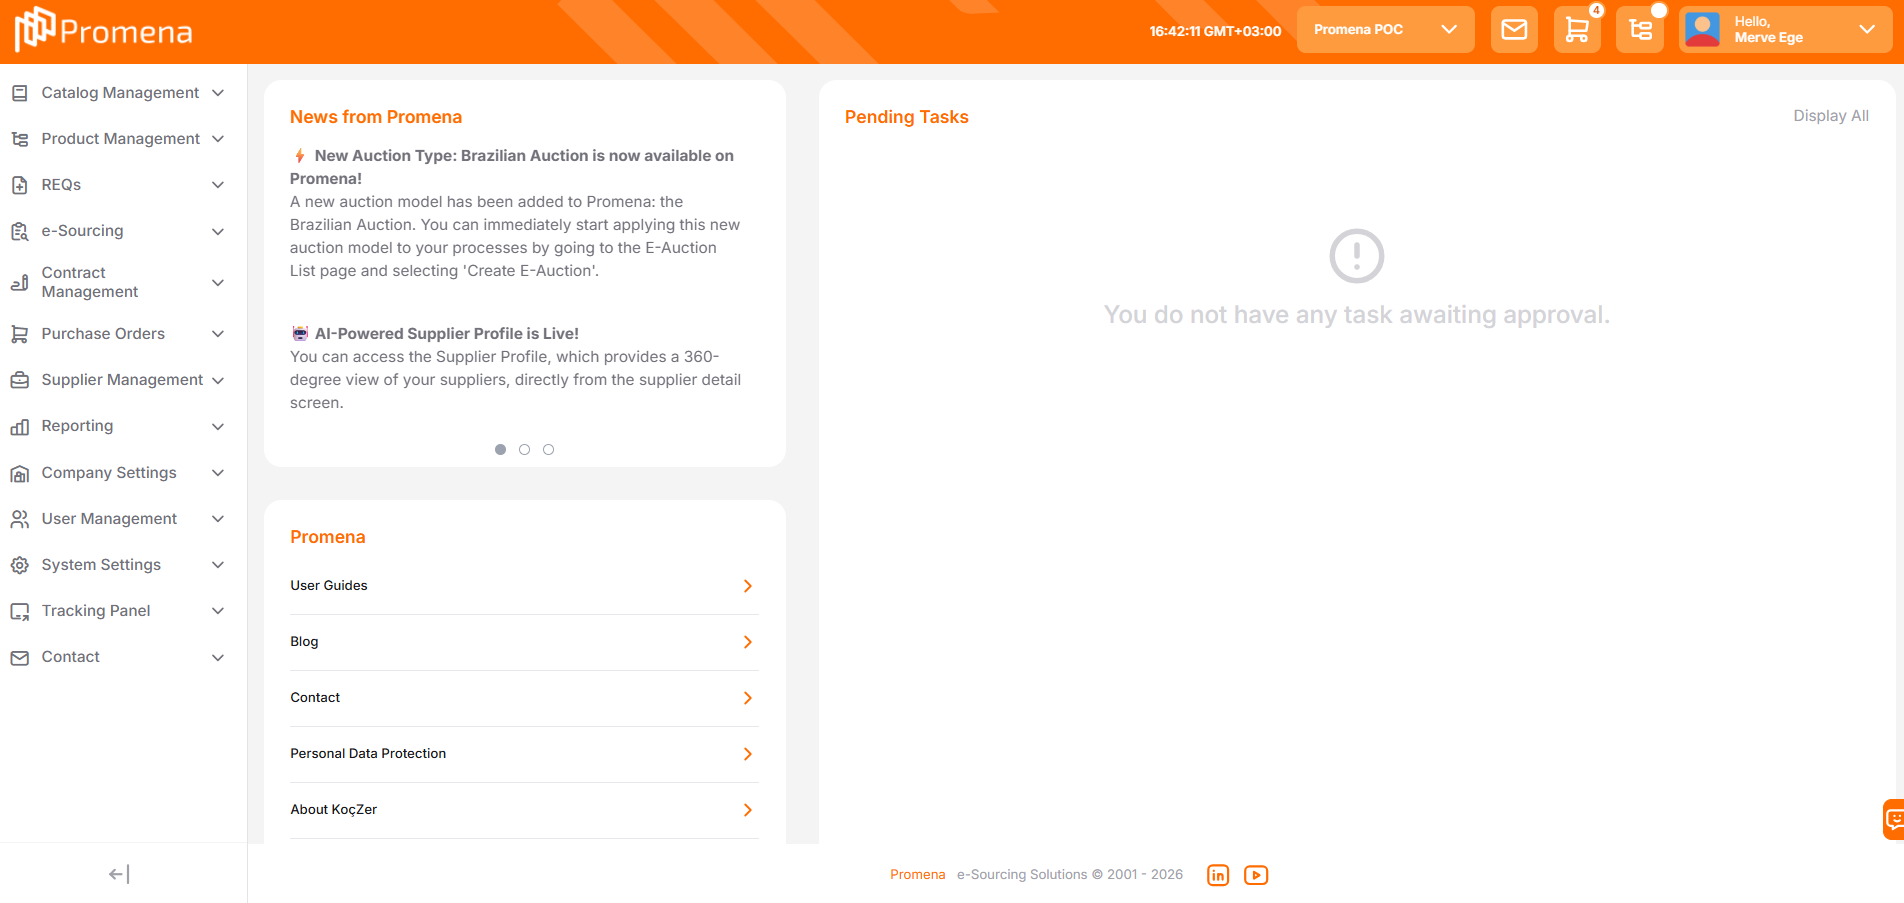Click the Product Management sidebar icon
This screenshot has height=903, width=1904.
point(20,139)
